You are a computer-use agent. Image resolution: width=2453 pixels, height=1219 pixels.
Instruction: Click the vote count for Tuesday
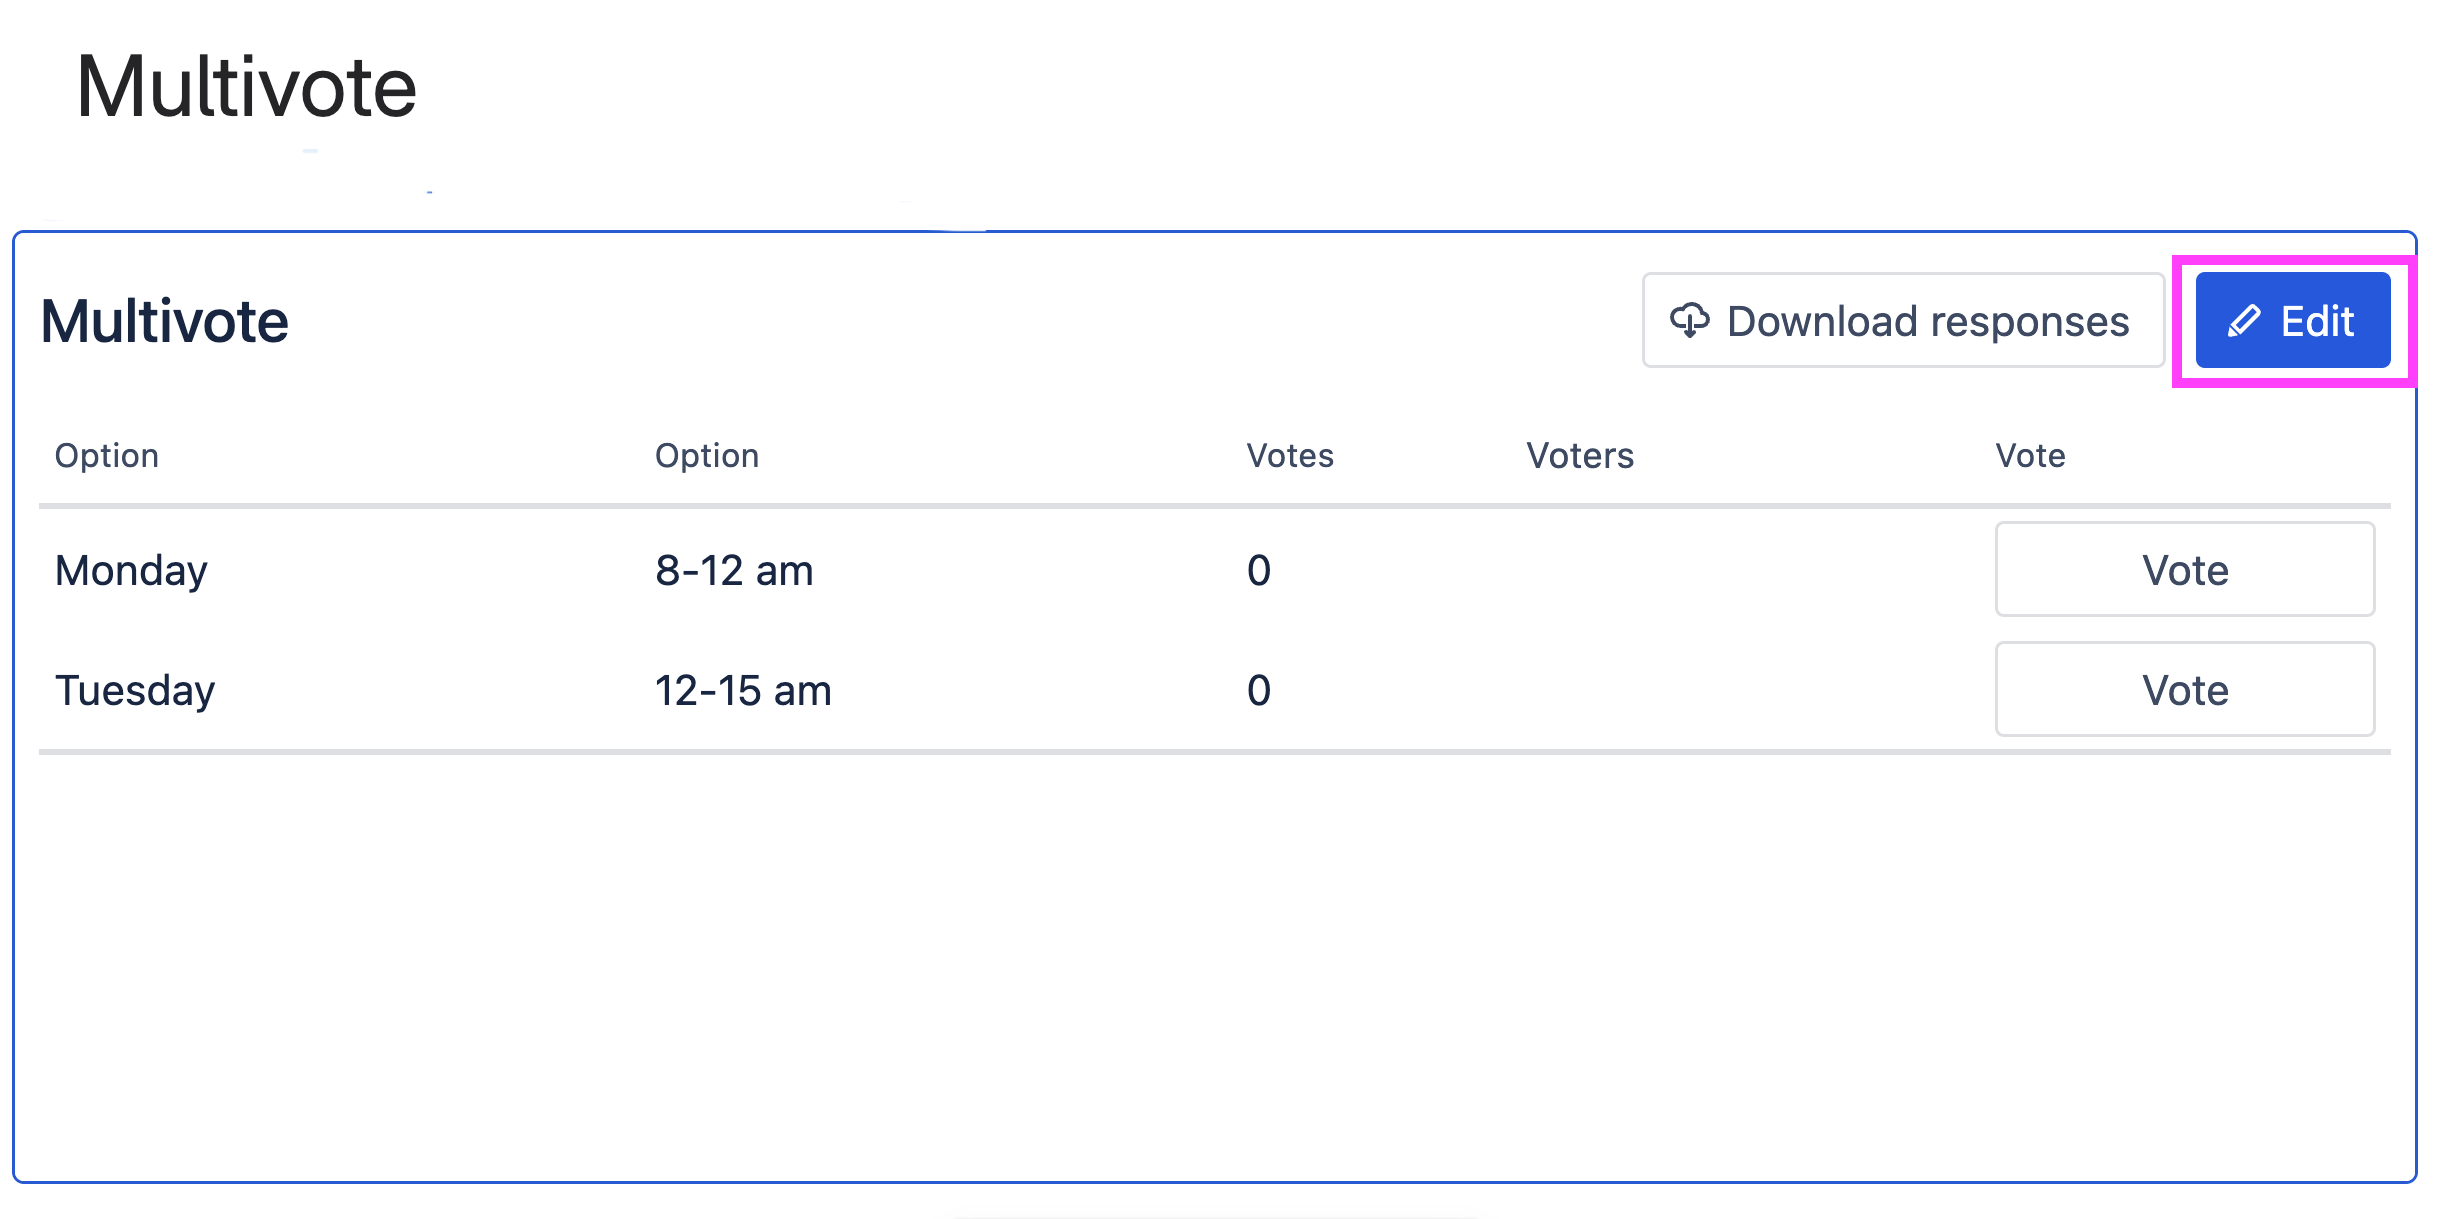click(x=1259, y=691)
